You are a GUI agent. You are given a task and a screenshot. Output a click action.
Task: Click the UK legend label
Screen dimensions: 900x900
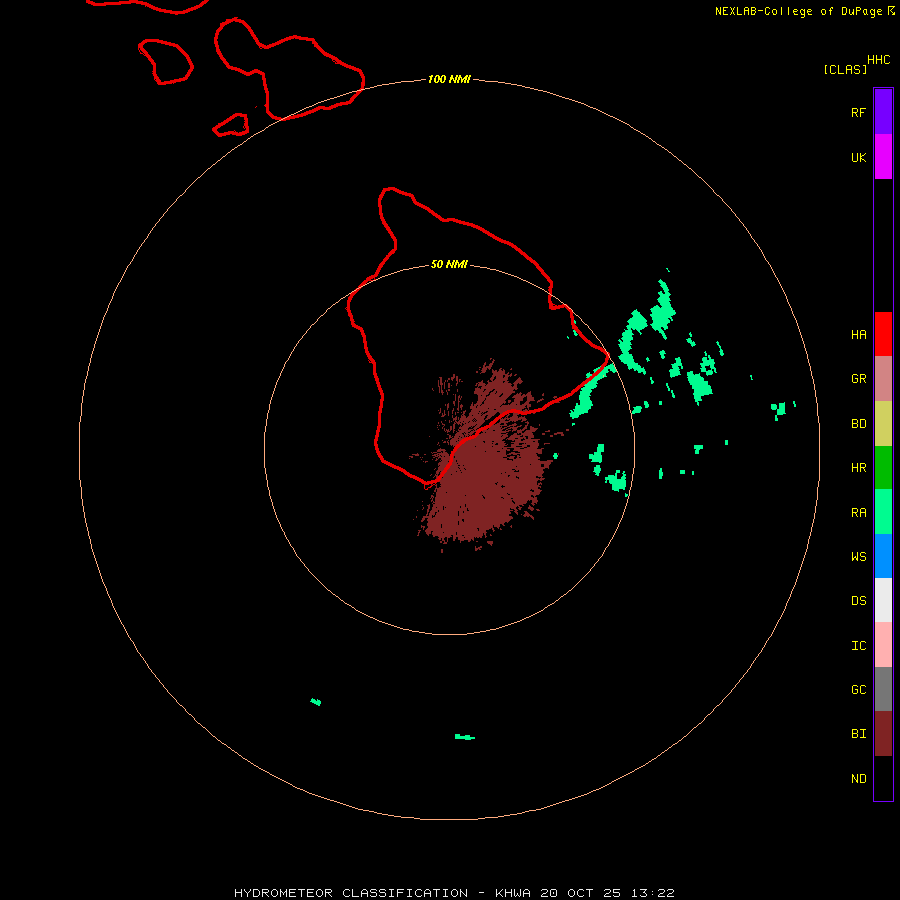click(x=858, y=157)
